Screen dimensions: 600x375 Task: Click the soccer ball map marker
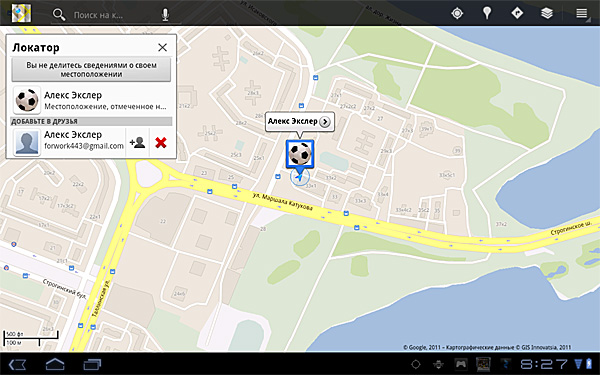tap(300, 154)
